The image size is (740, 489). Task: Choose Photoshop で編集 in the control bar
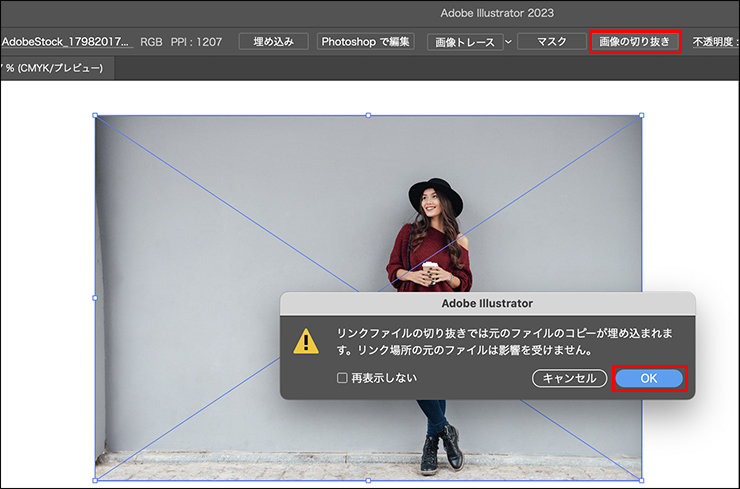point(365,42)
